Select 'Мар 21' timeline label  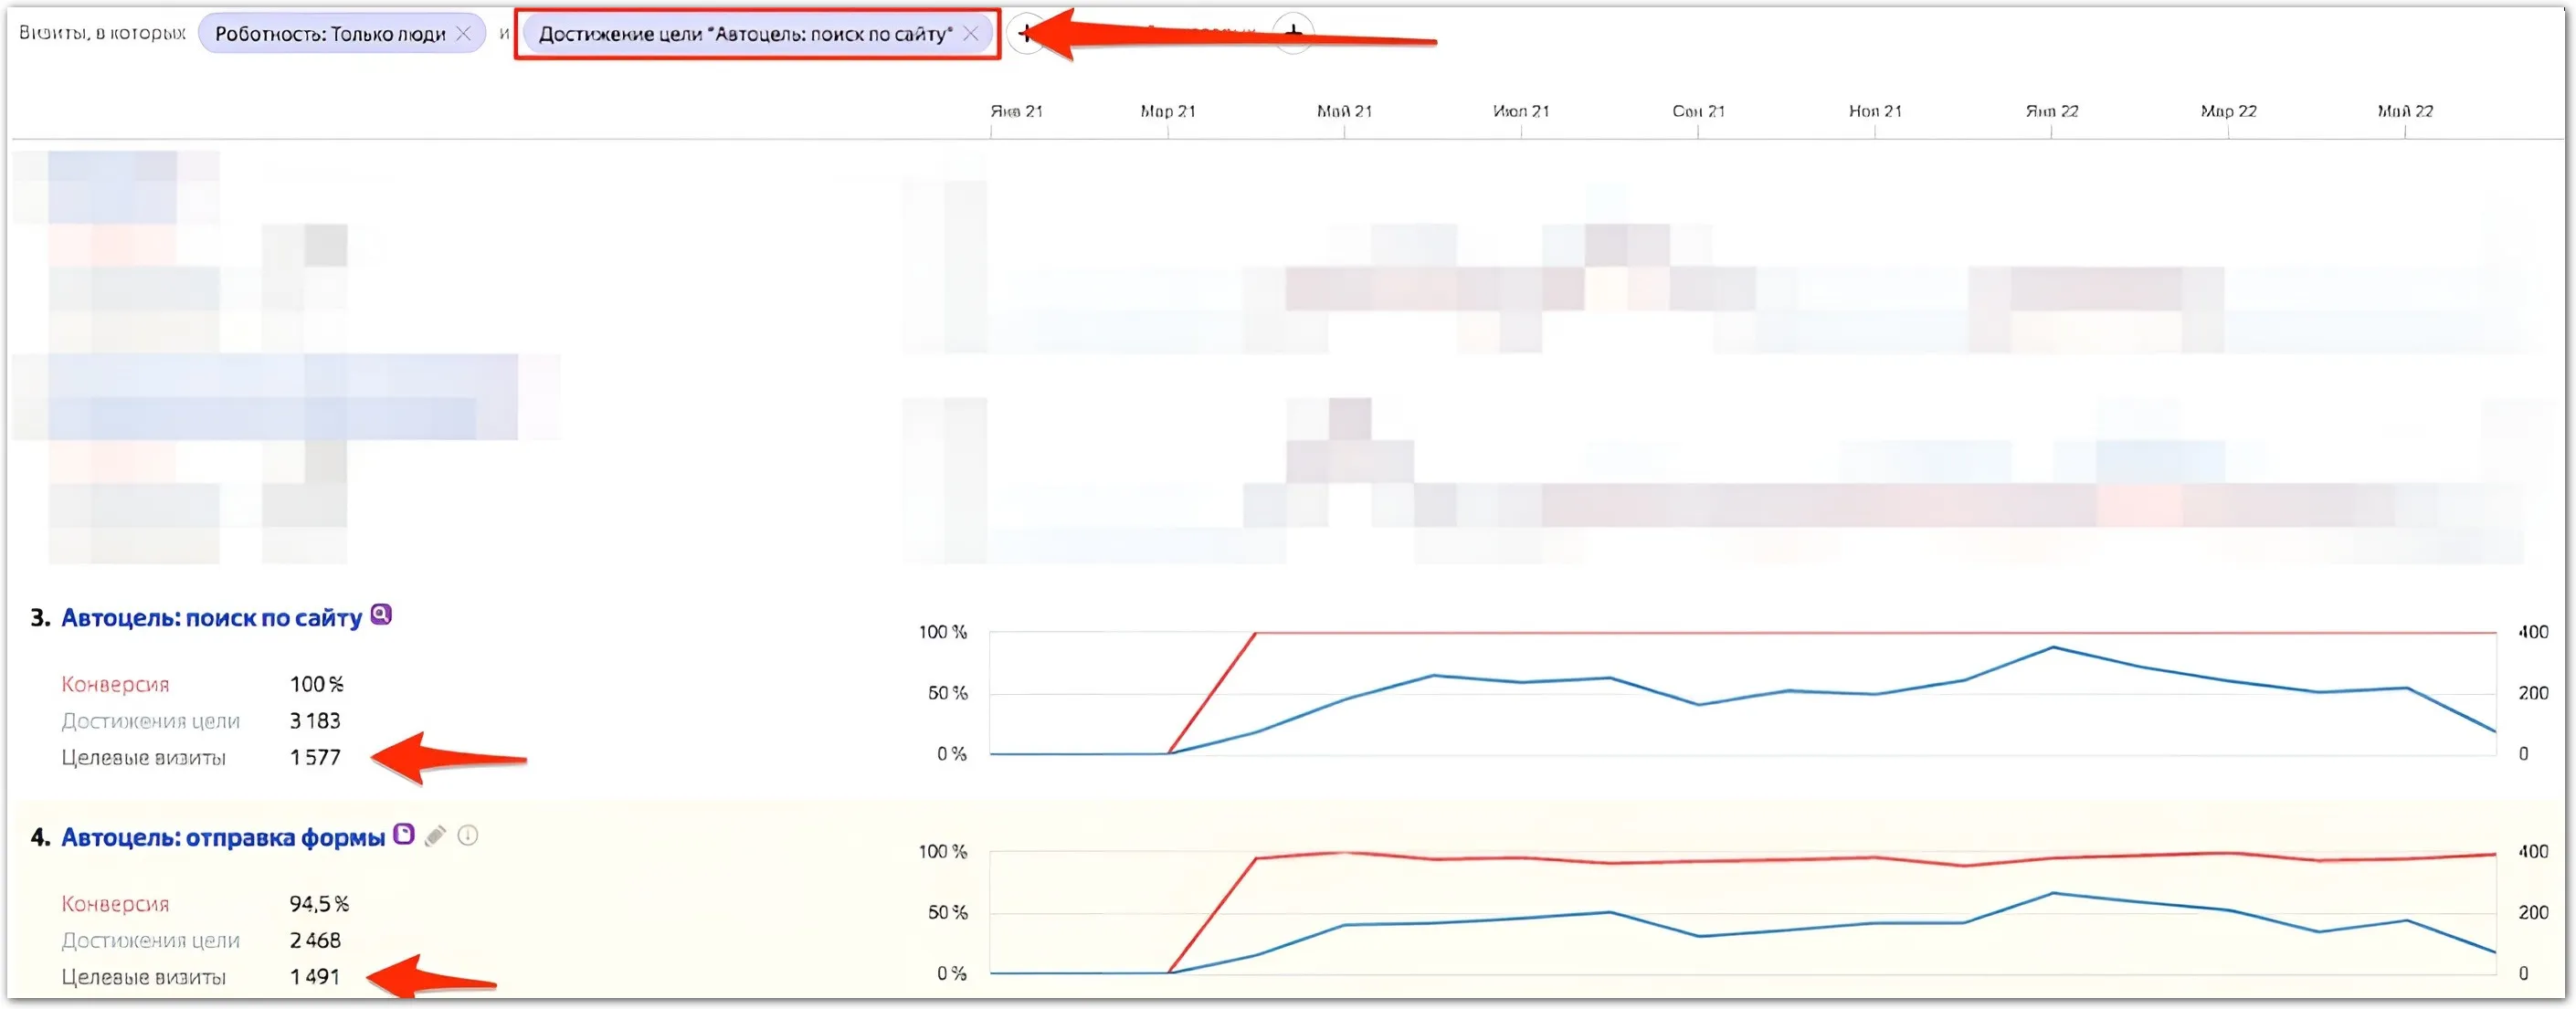pos(1168,111)
